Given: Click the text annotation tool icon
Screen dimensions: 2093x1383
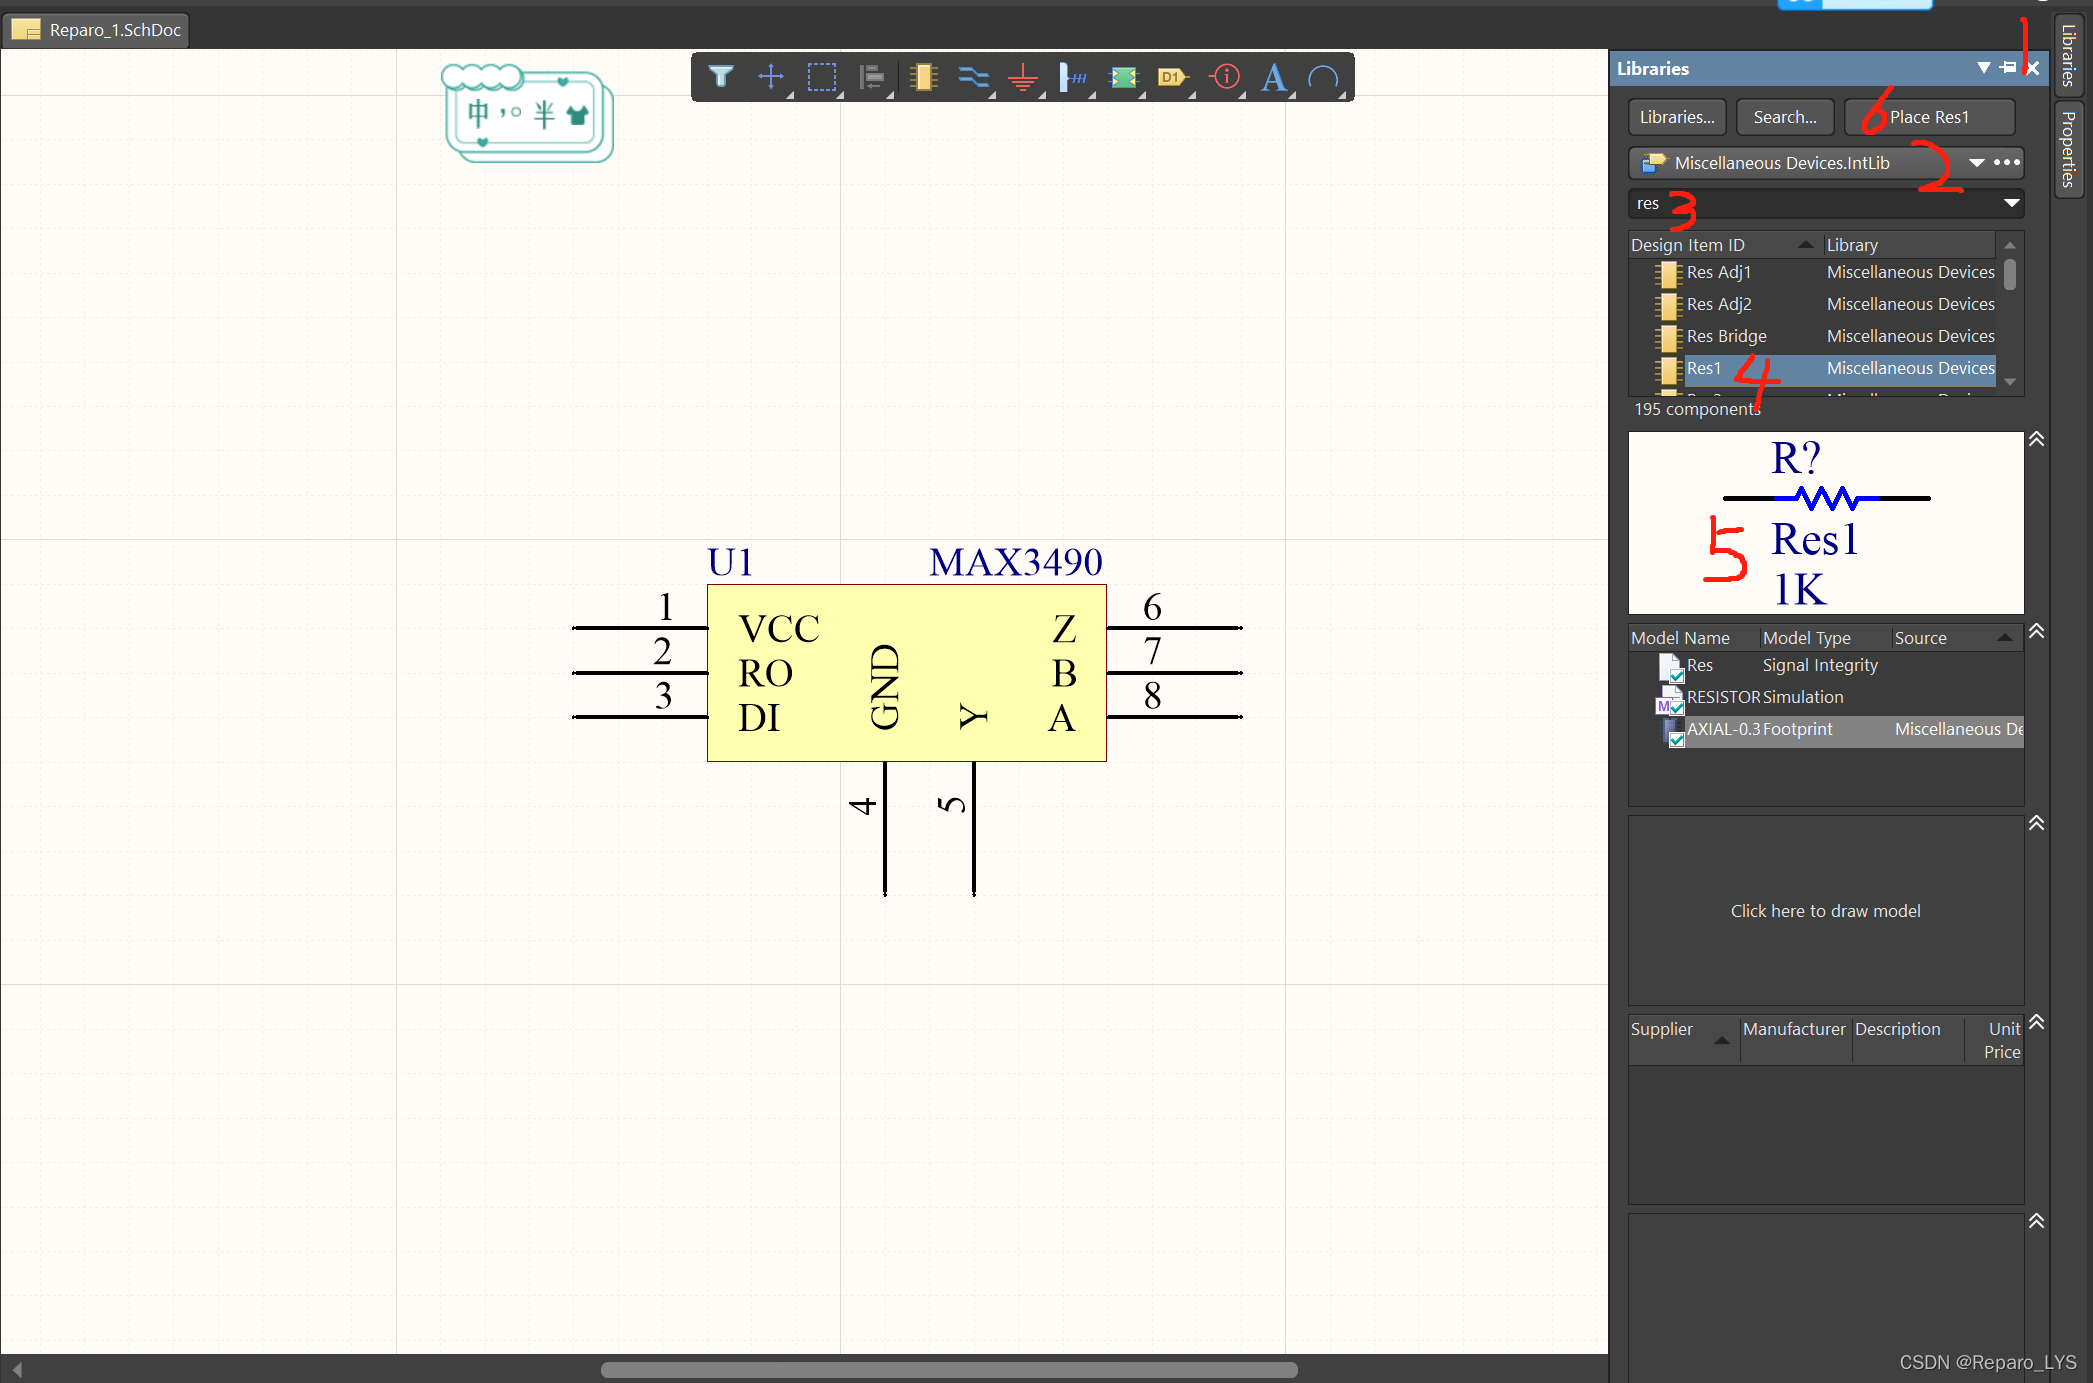Looking at the screenshot, I should (x=1272, y=77).
